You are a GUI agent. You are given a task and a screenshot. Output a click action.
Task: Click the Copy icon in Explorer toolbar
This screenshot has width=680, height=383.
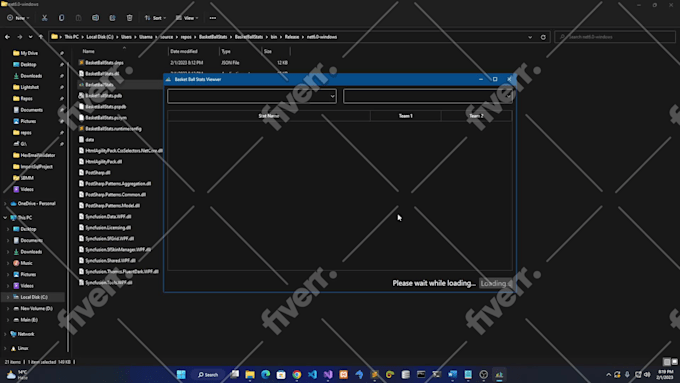[x=61, y=18]
